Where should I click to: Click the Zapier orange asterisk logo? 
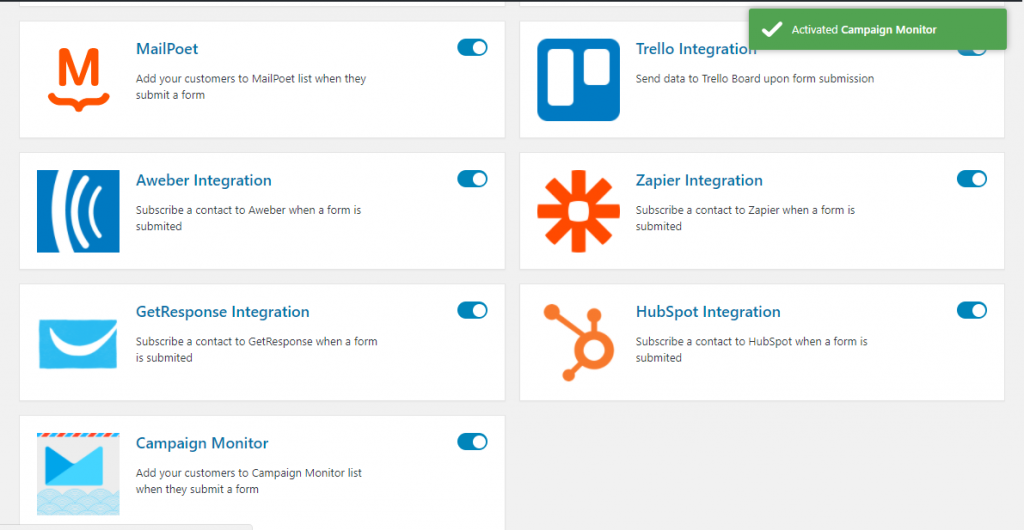click(578, 211)
